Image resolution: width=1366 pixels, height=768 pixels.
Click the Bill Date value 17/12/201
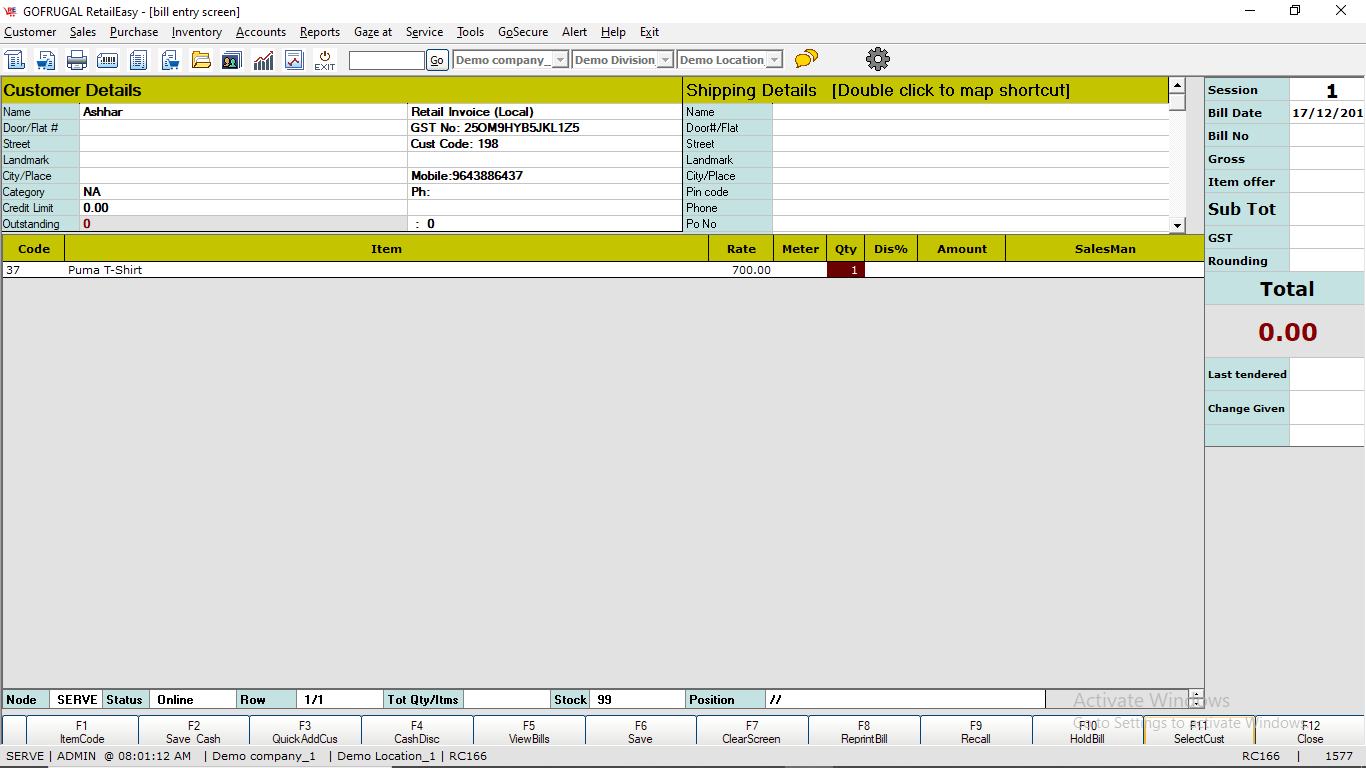[1327, 113]
